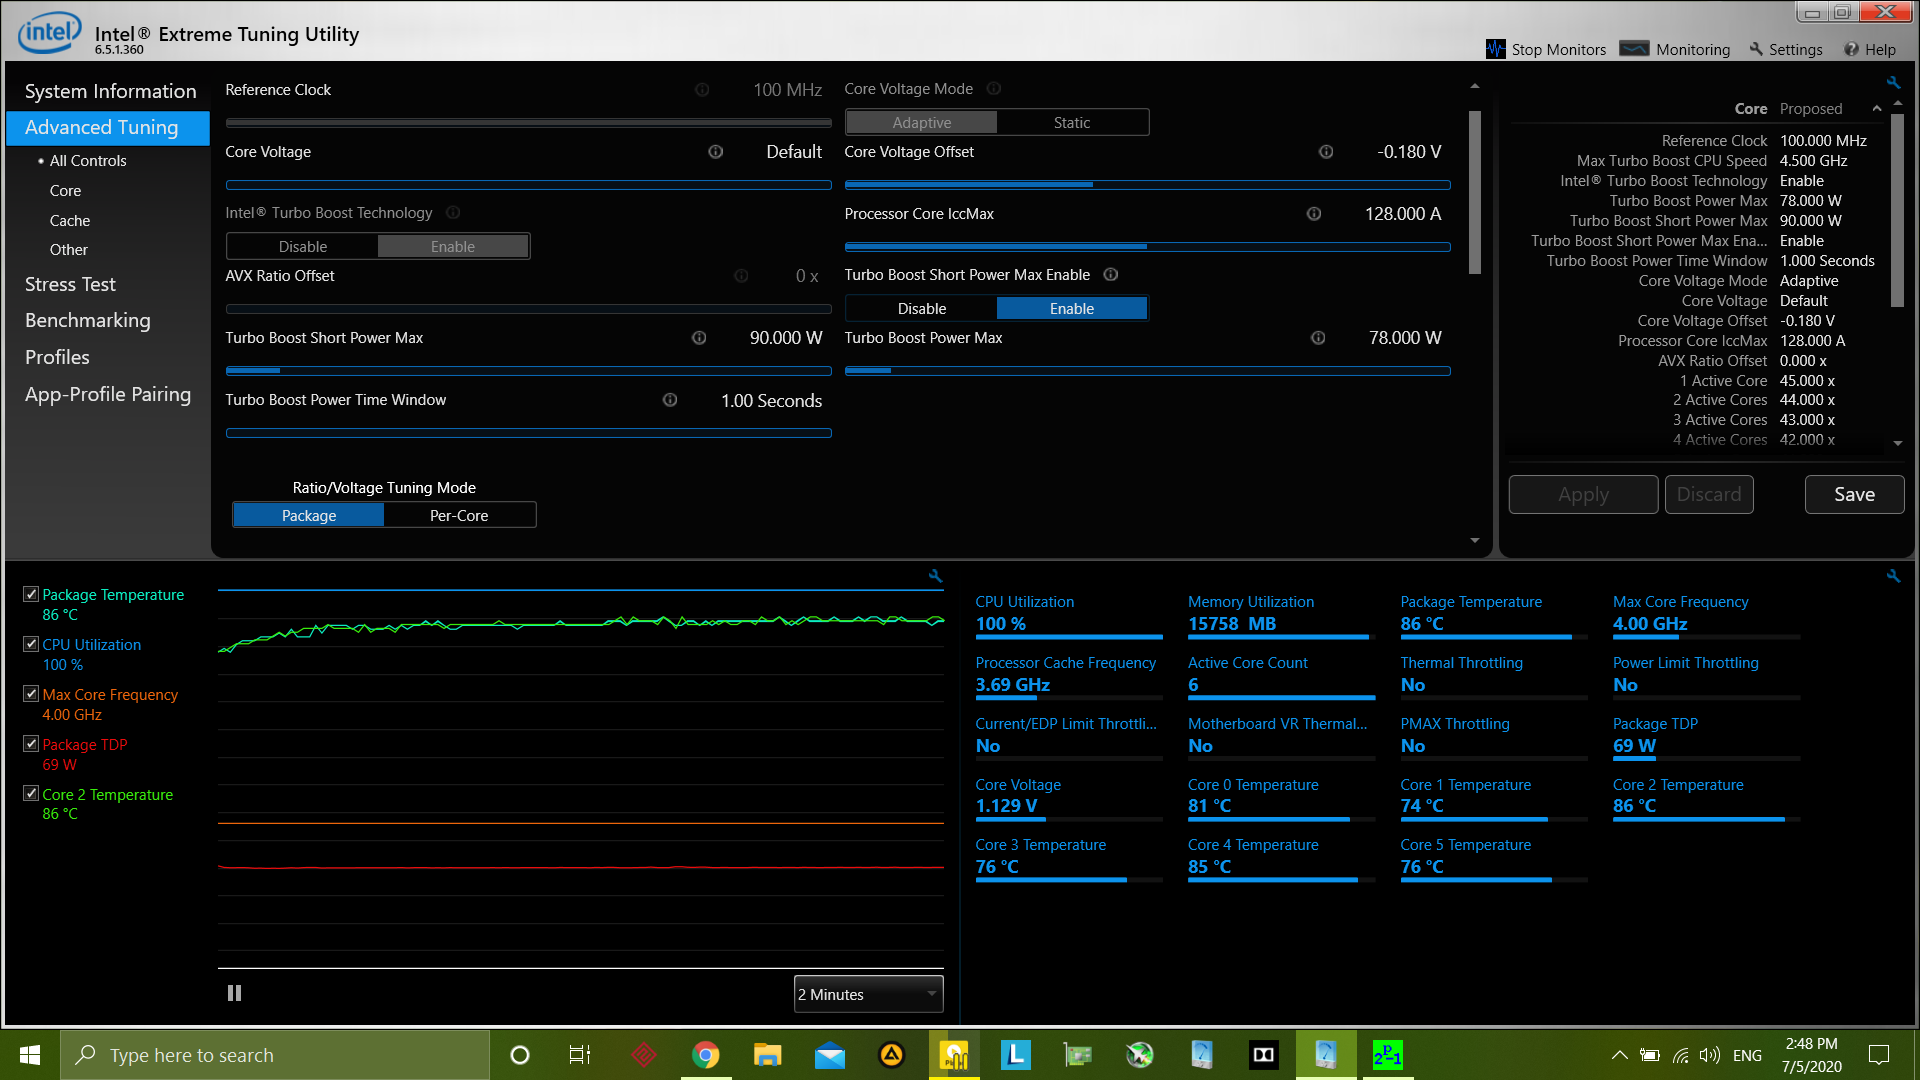Adjust the Processor Core IccMax slider
1920x1080 pixels.
(1147, 247)
